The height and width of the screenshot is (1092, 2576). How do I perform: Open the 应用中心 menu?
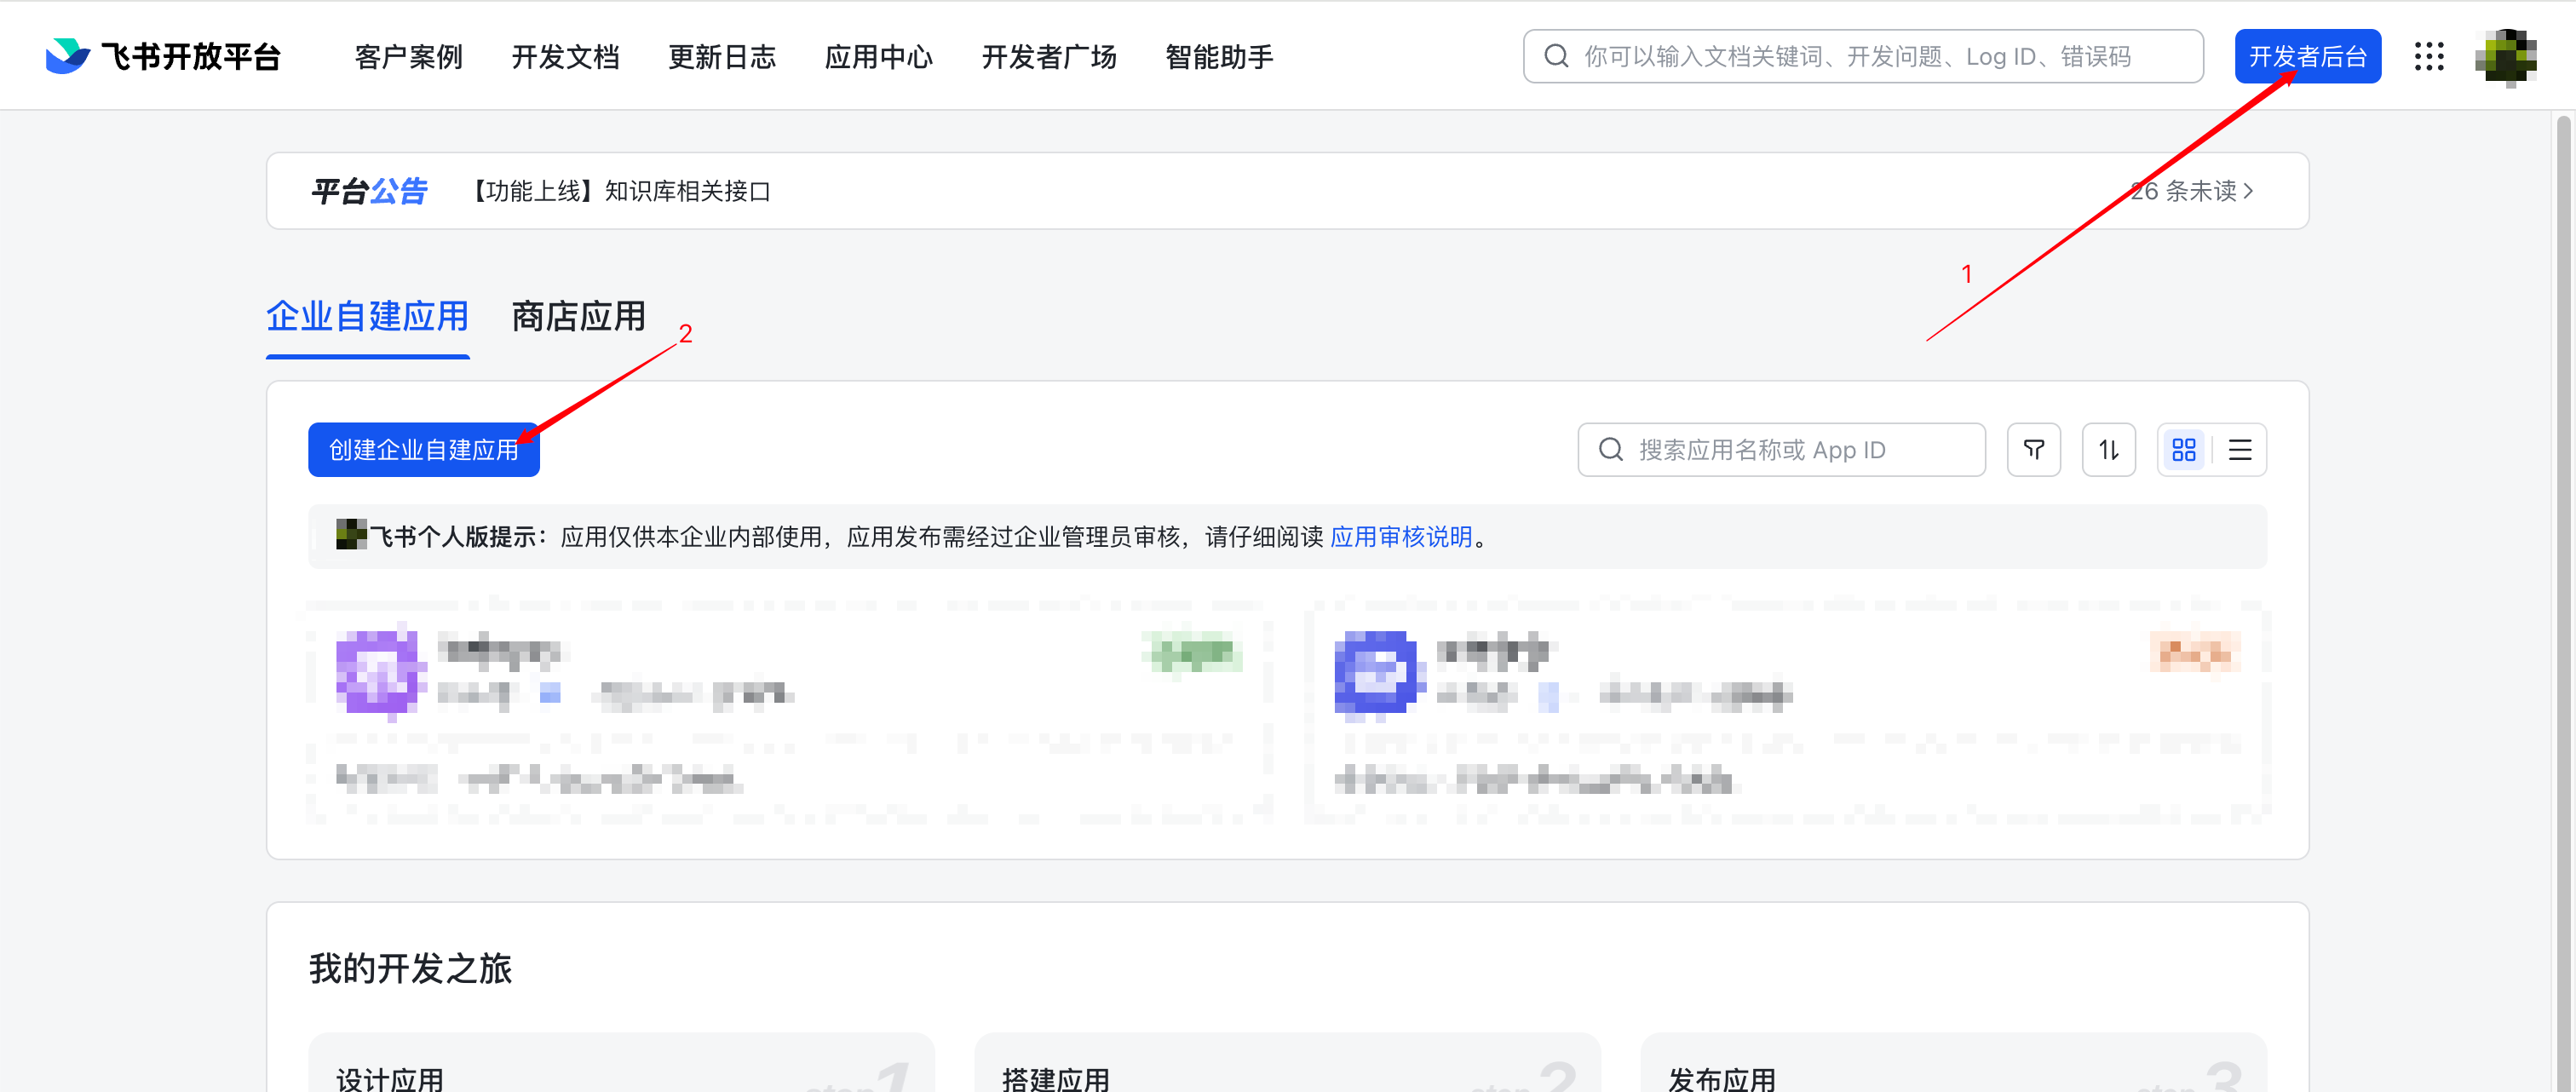(x=878, y=57)
